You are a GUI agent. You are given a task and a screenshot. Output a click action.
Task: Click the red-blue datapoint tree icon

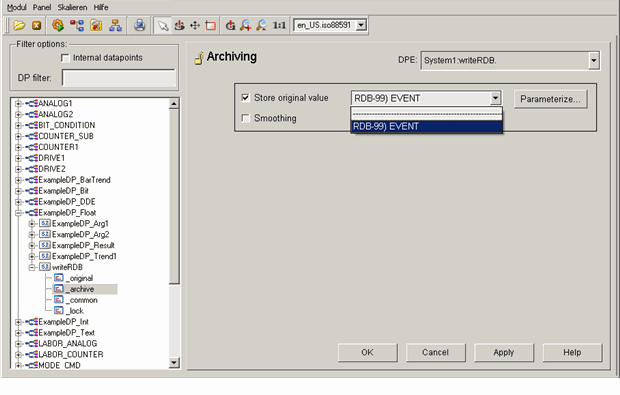[77, 25]
